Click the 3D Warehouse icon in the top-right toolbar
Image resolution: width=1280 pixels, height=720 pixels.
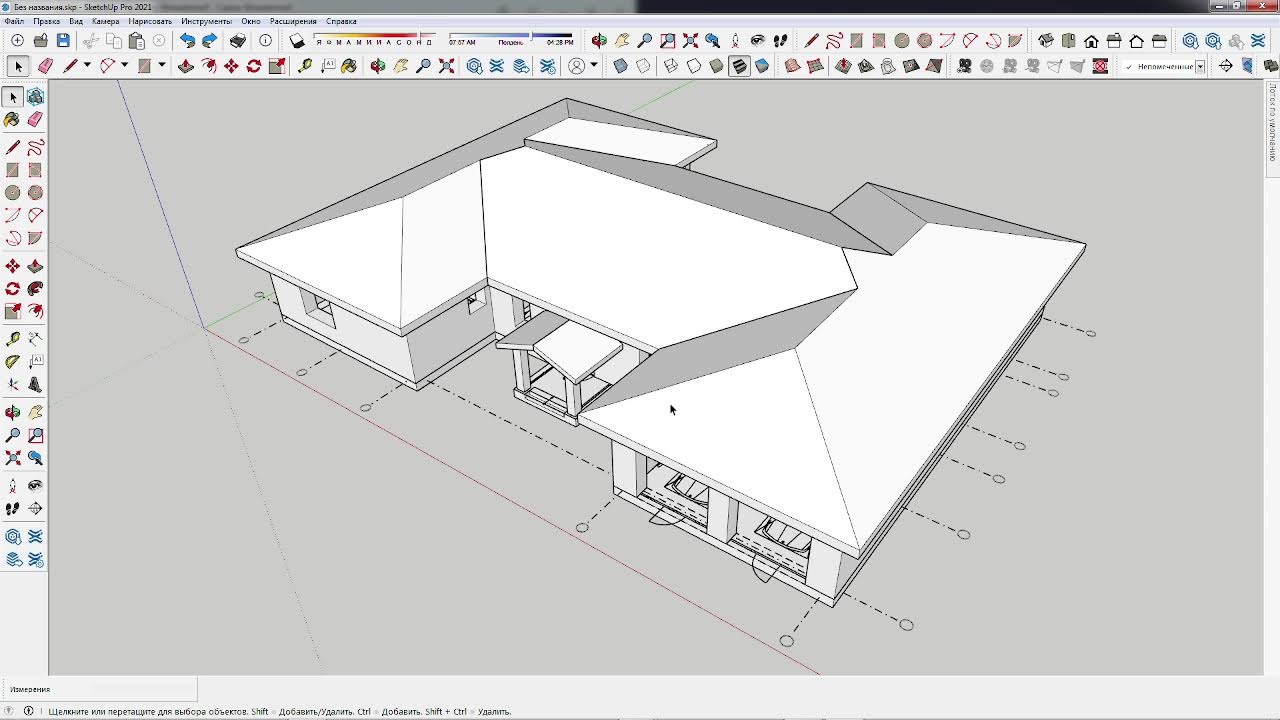tap(1190, 41)
